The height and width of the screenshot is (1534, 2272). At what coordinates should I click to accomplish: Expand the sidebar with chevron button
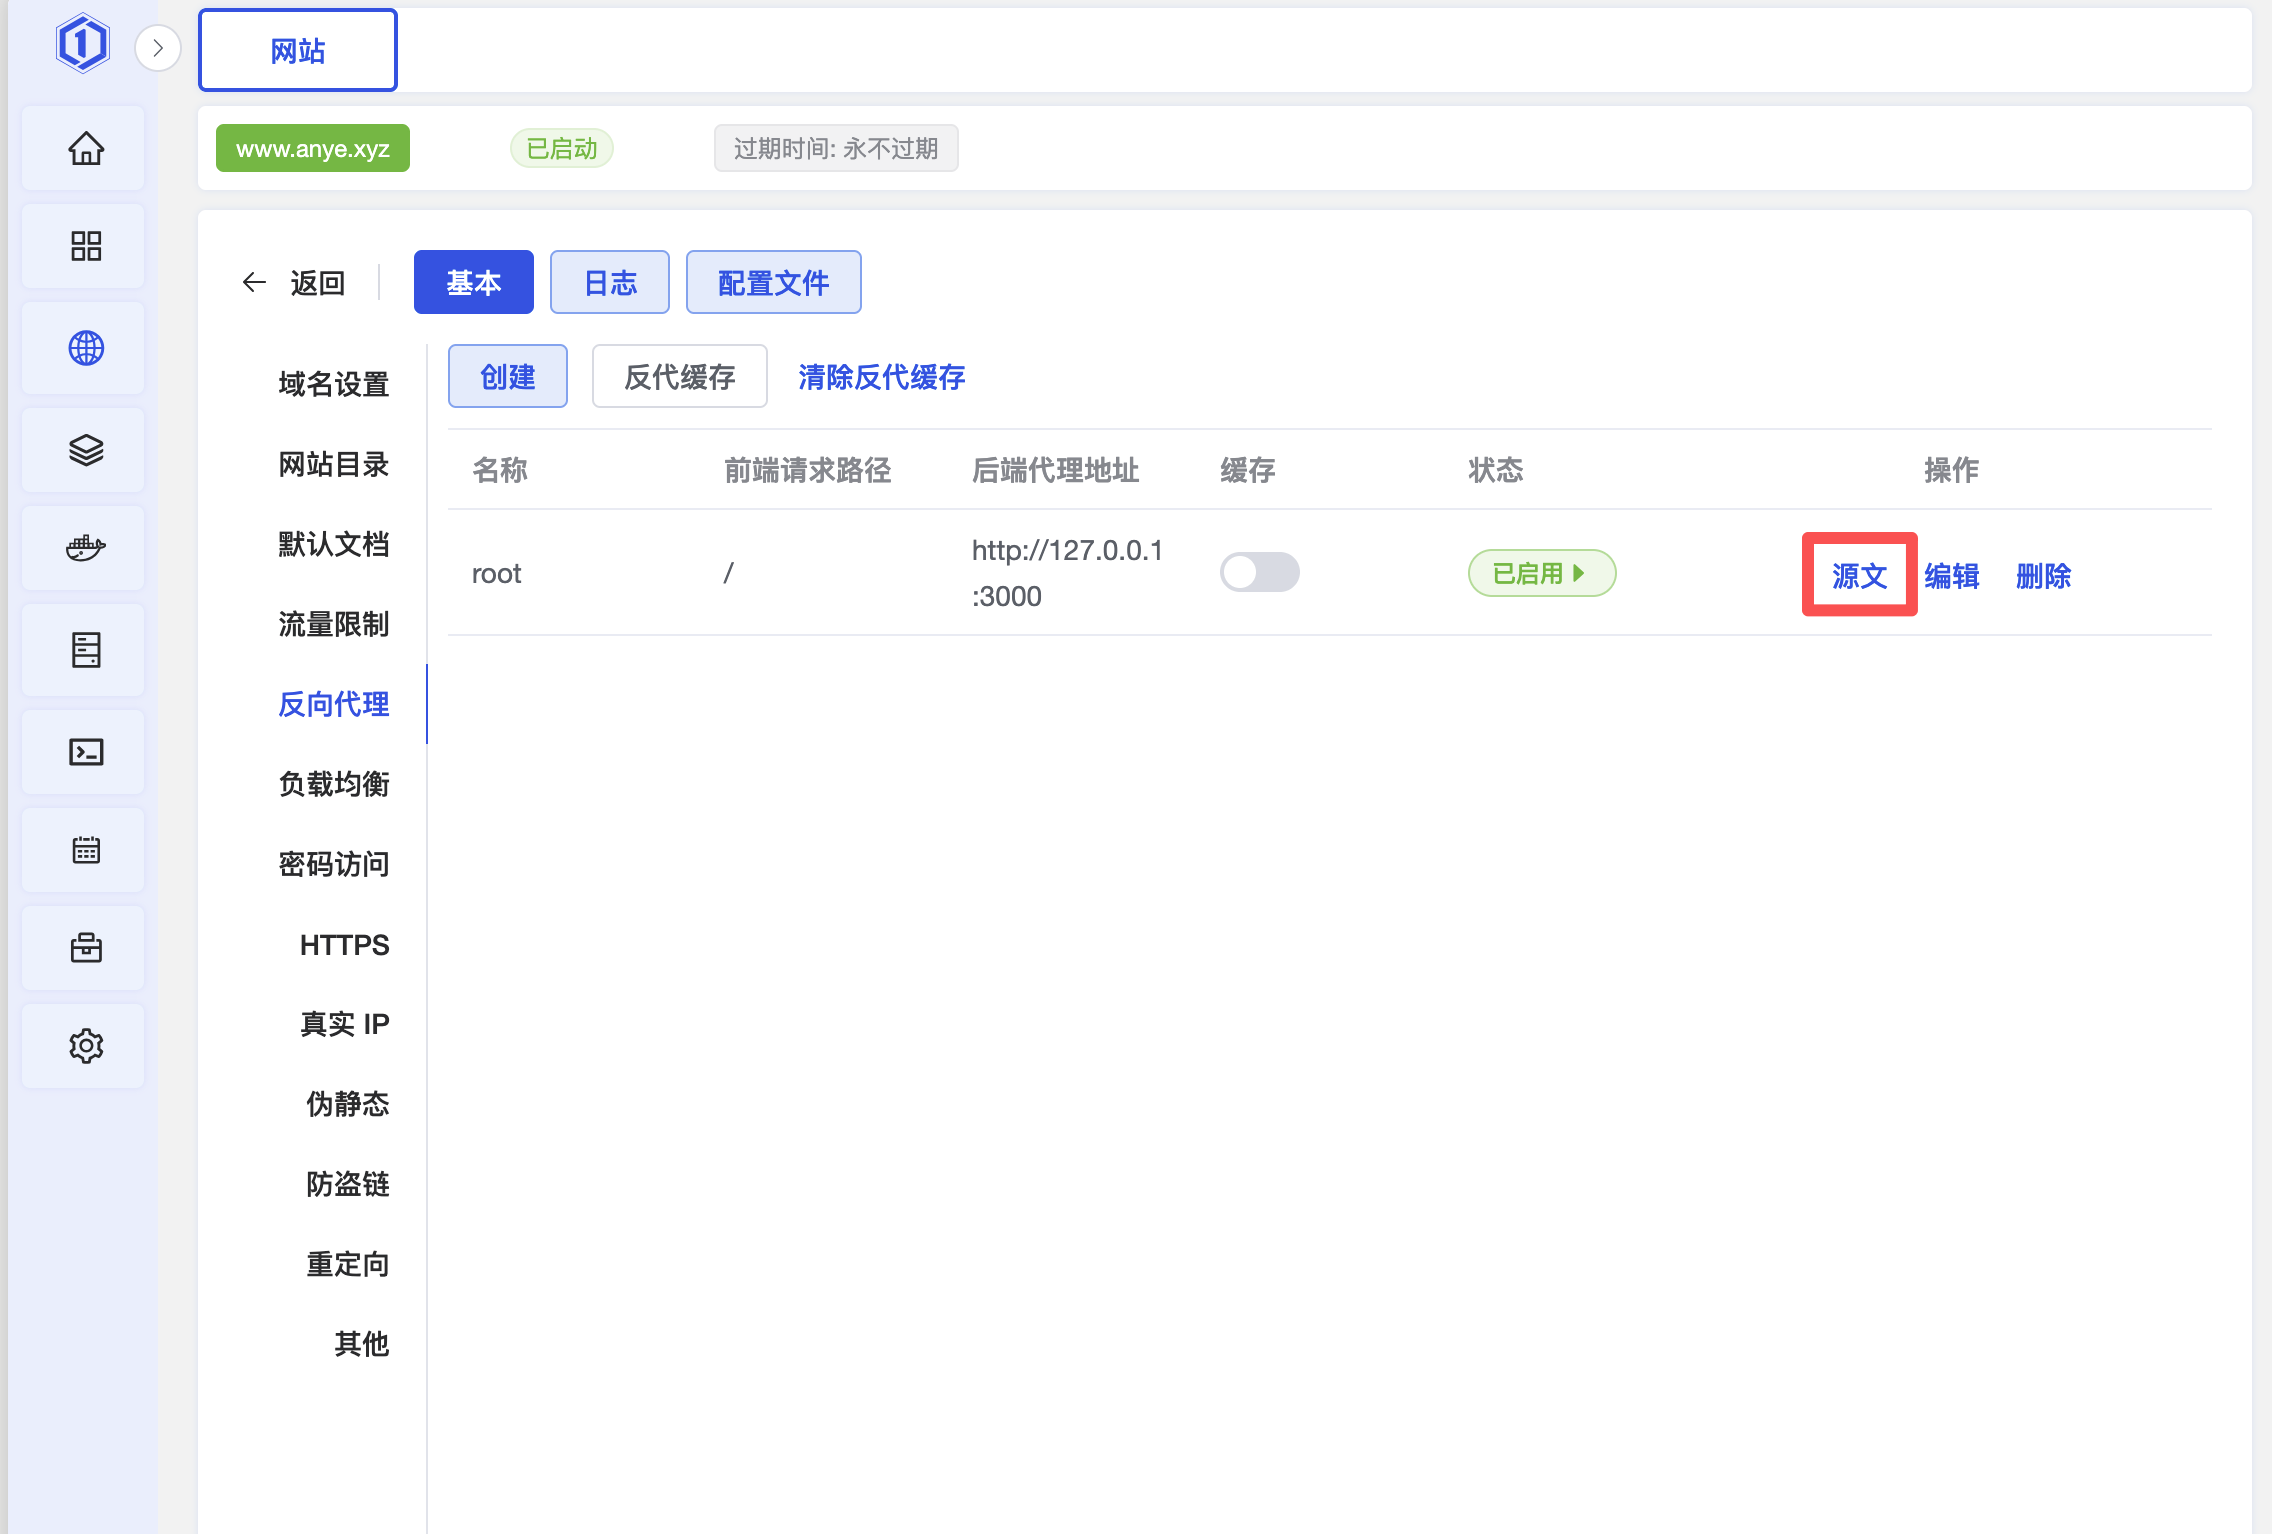click(x=158, y=48)
